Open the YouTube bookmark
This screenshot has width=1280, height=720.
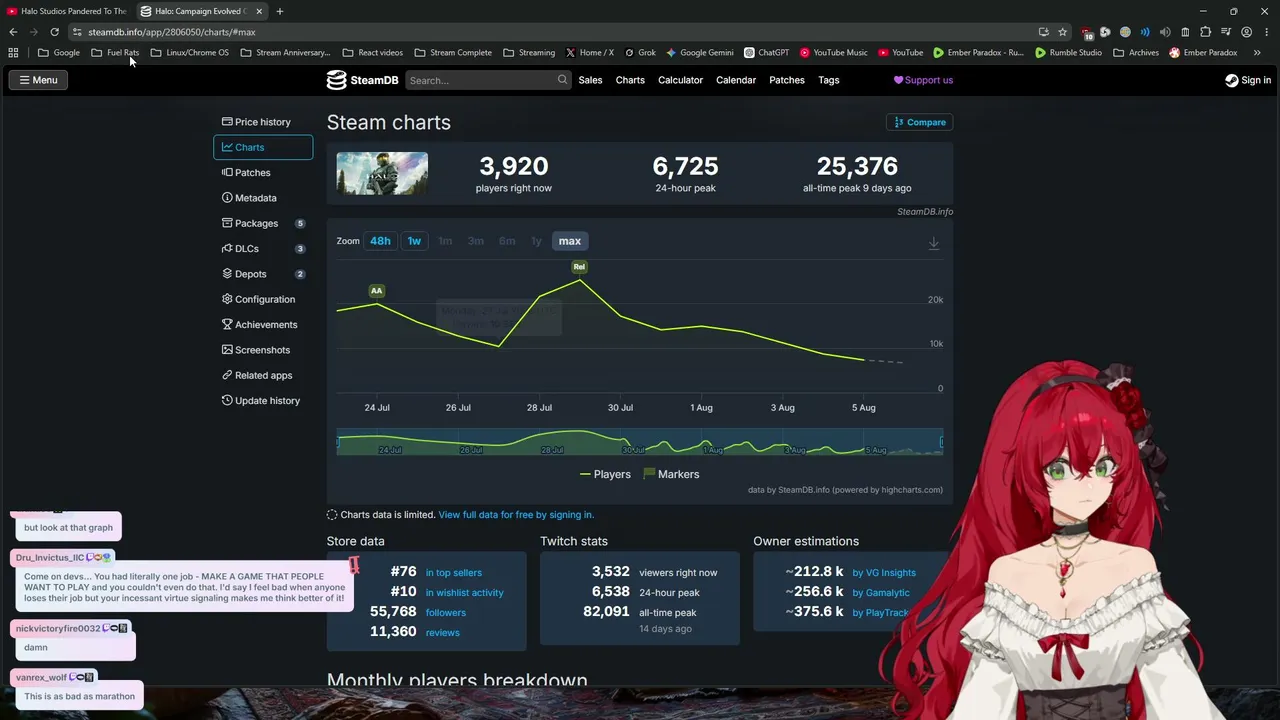[x=900, y=52]
